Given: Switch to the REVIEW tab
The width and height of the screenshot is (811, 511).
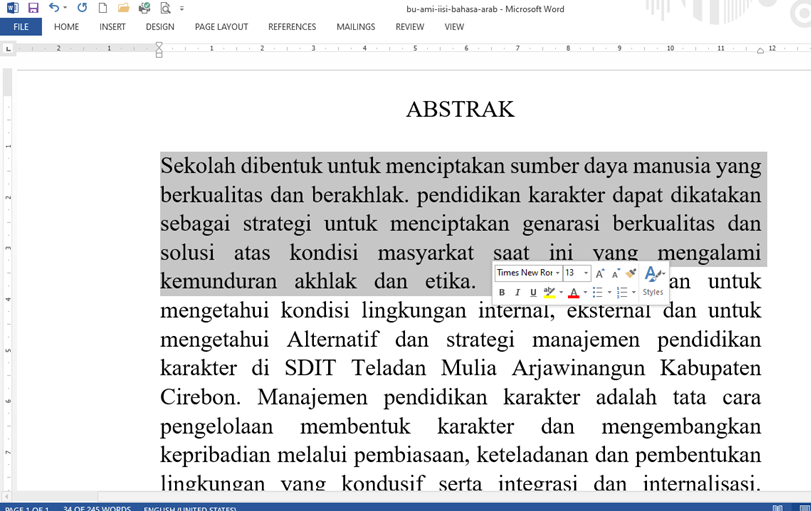Looking at the screenshot, I should [410, 27].
